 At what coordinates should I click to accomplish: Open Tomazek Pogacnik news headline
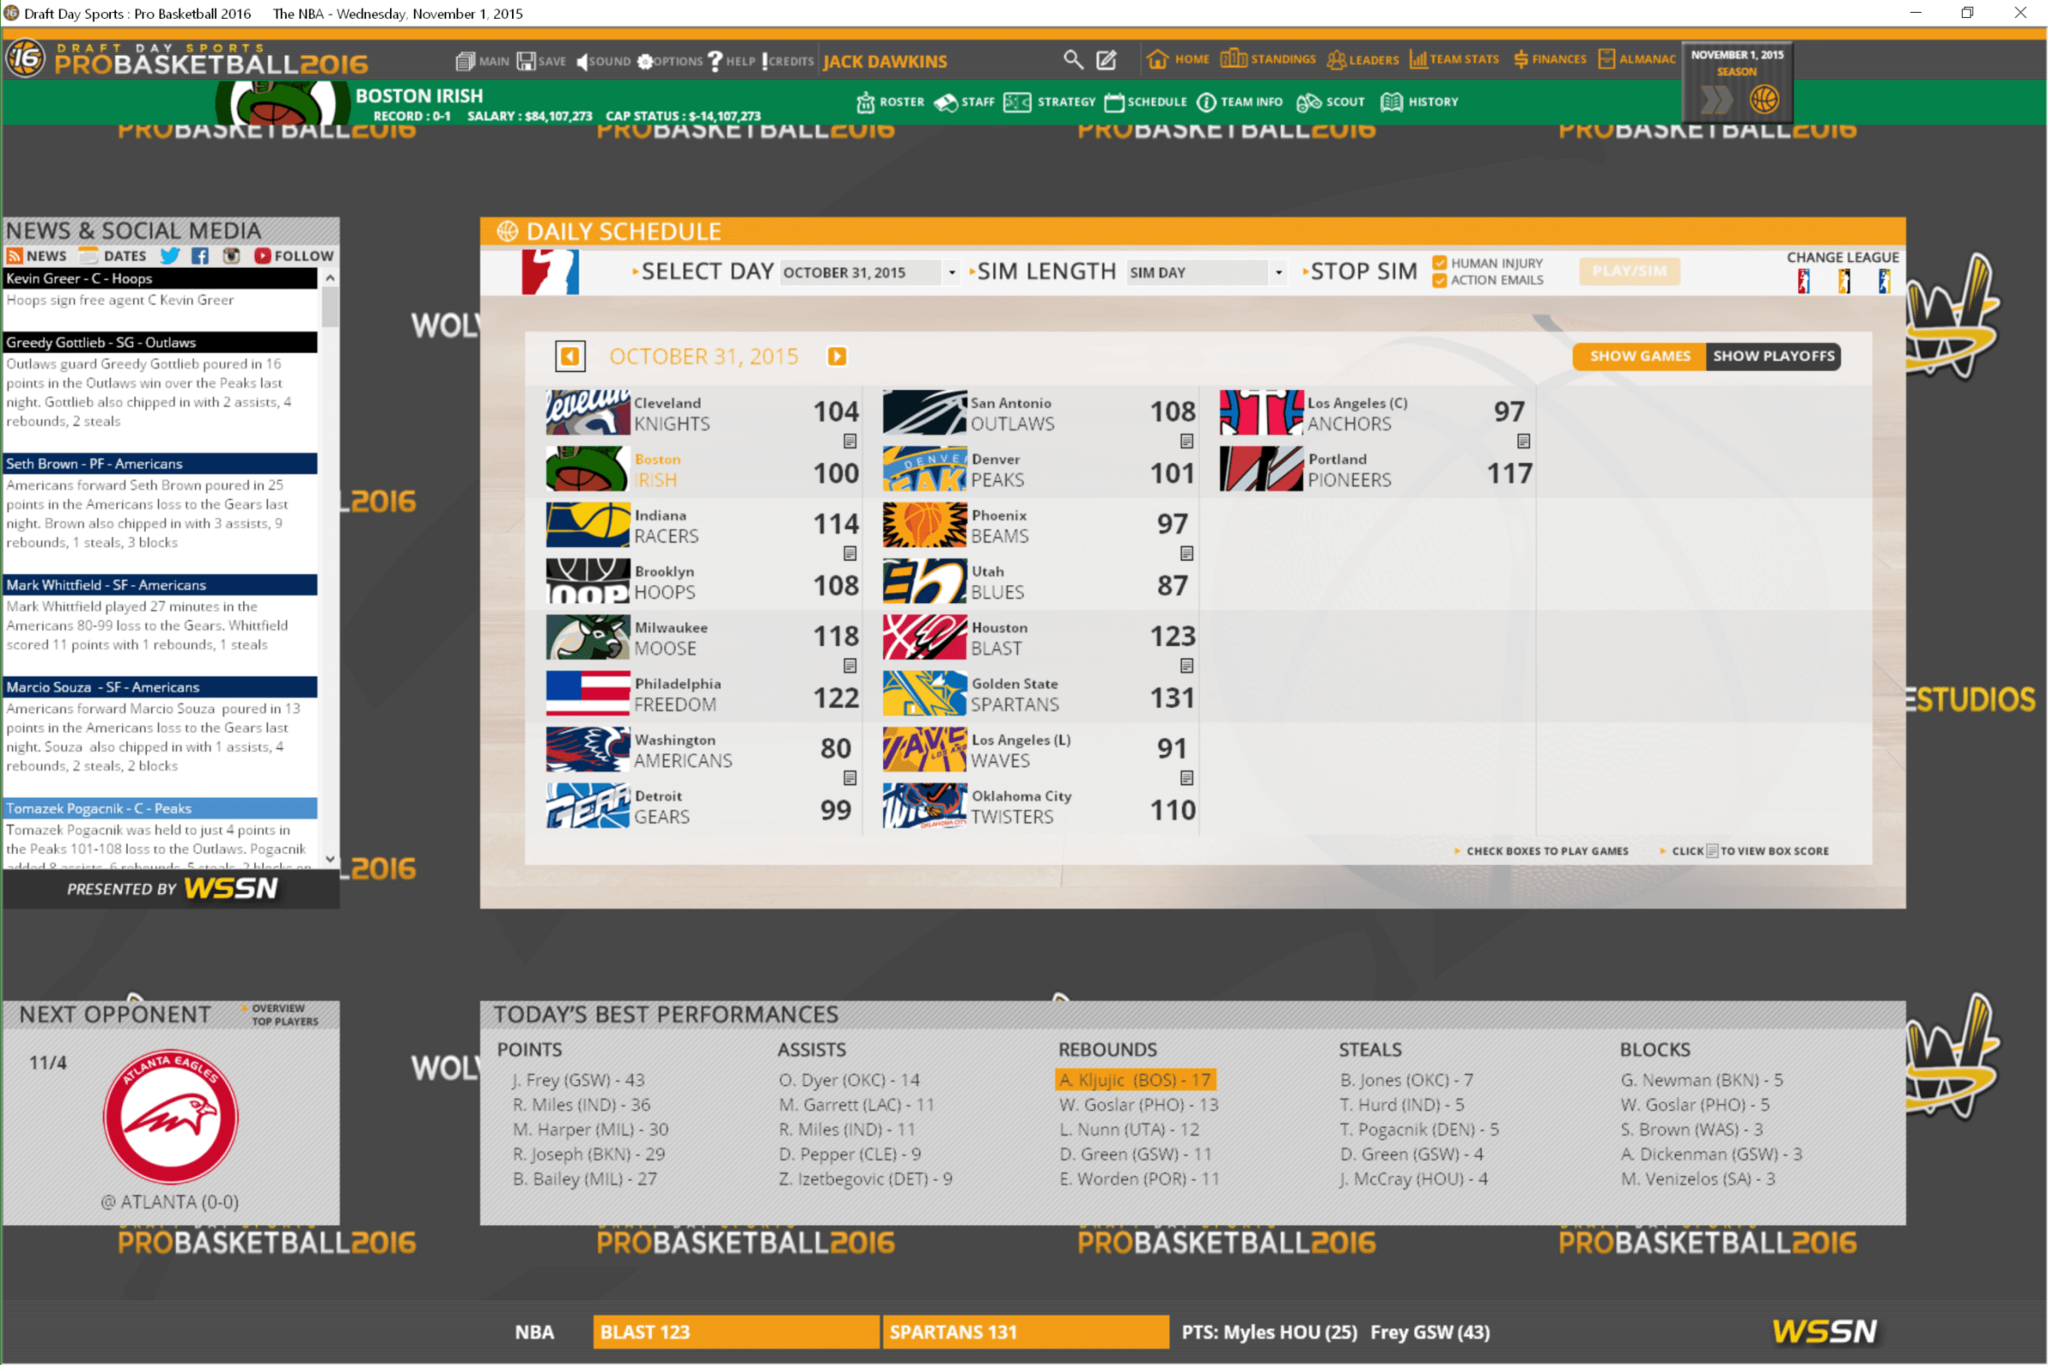160,808
